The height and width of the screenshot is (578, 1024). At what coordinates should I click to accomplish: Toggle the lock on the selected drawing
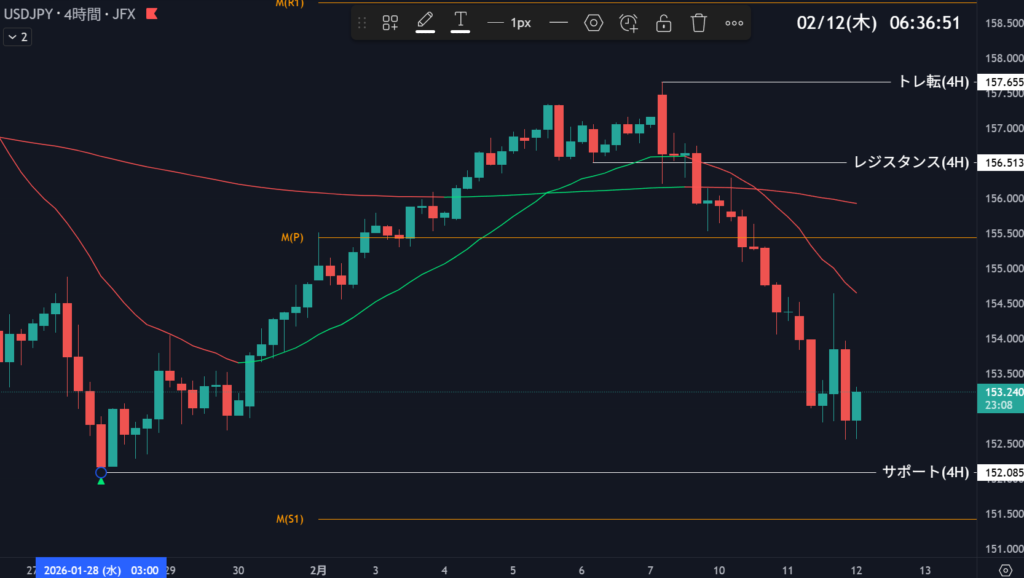coord(663,23)
